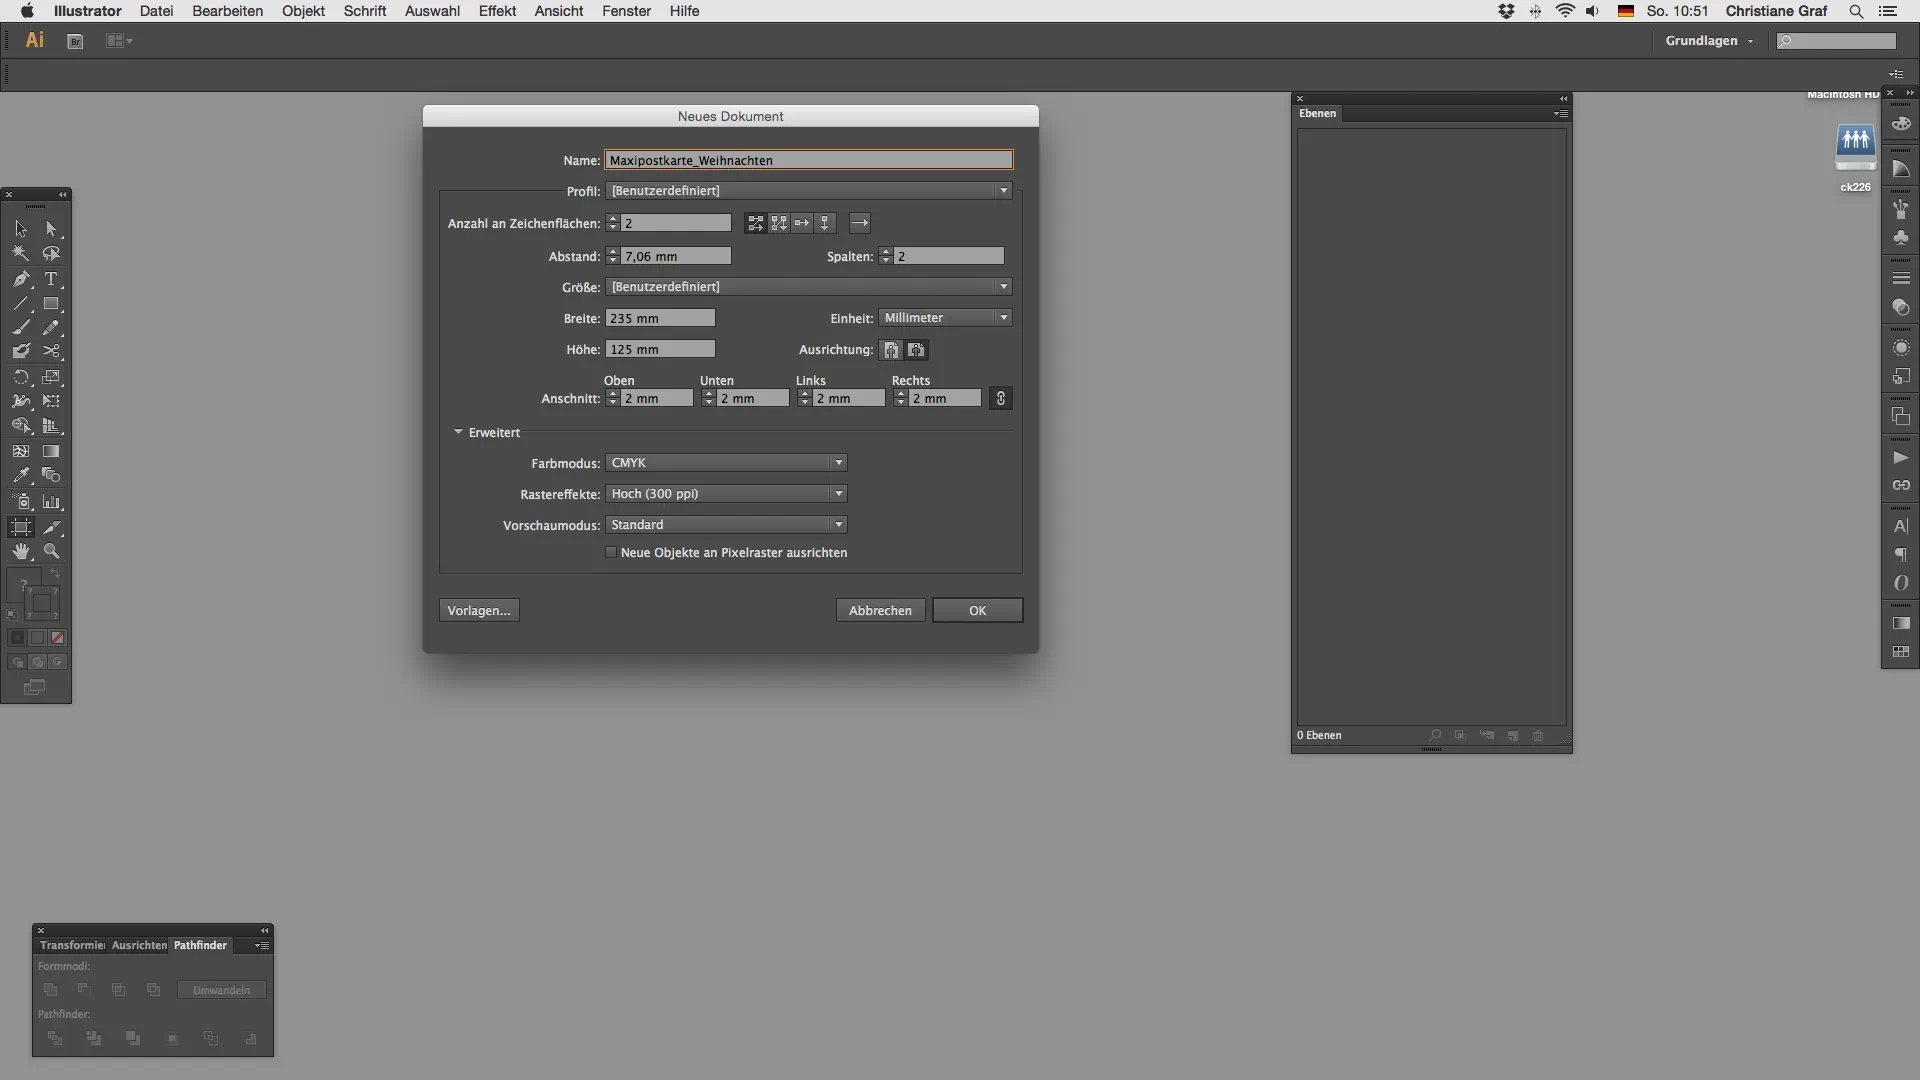
Task: Switch to the Ausrichten tab
Action: point(139,945)
